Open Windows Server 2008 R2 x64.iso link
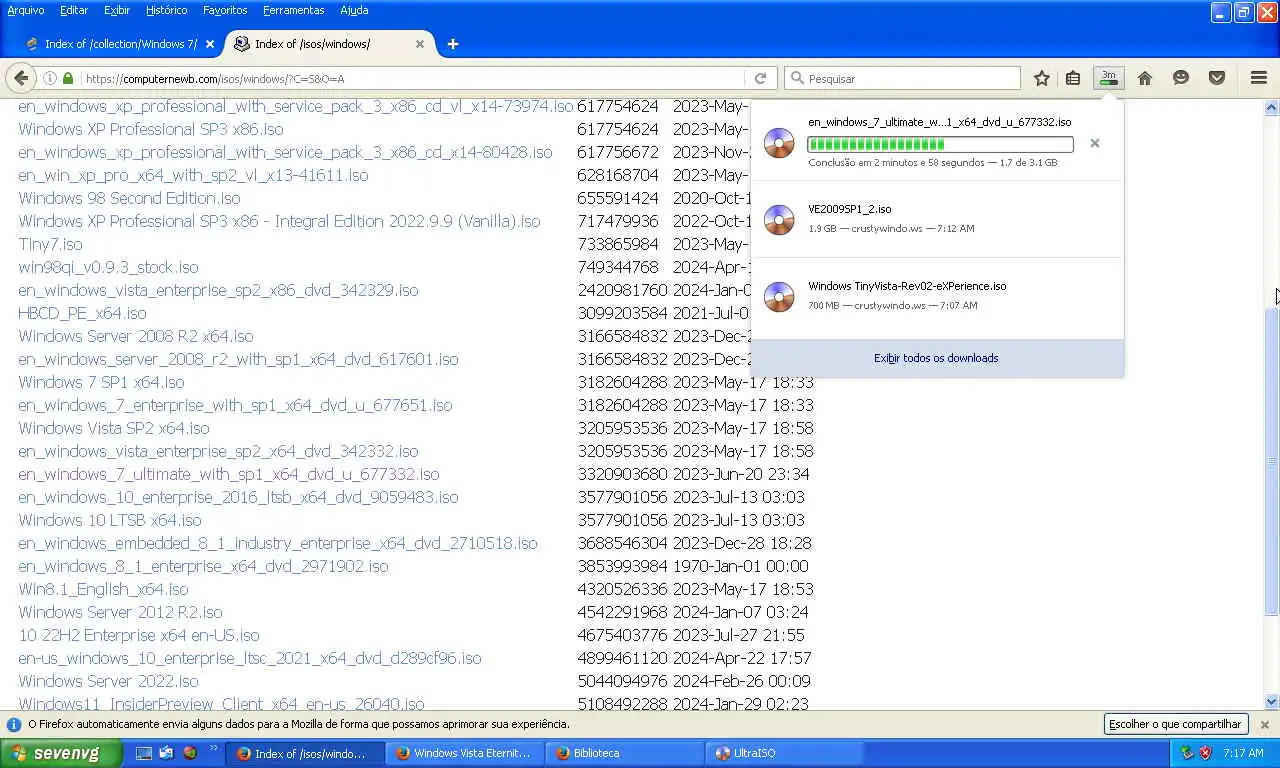The height and width of the screenshot is (768, 1280). coord(136,336)
